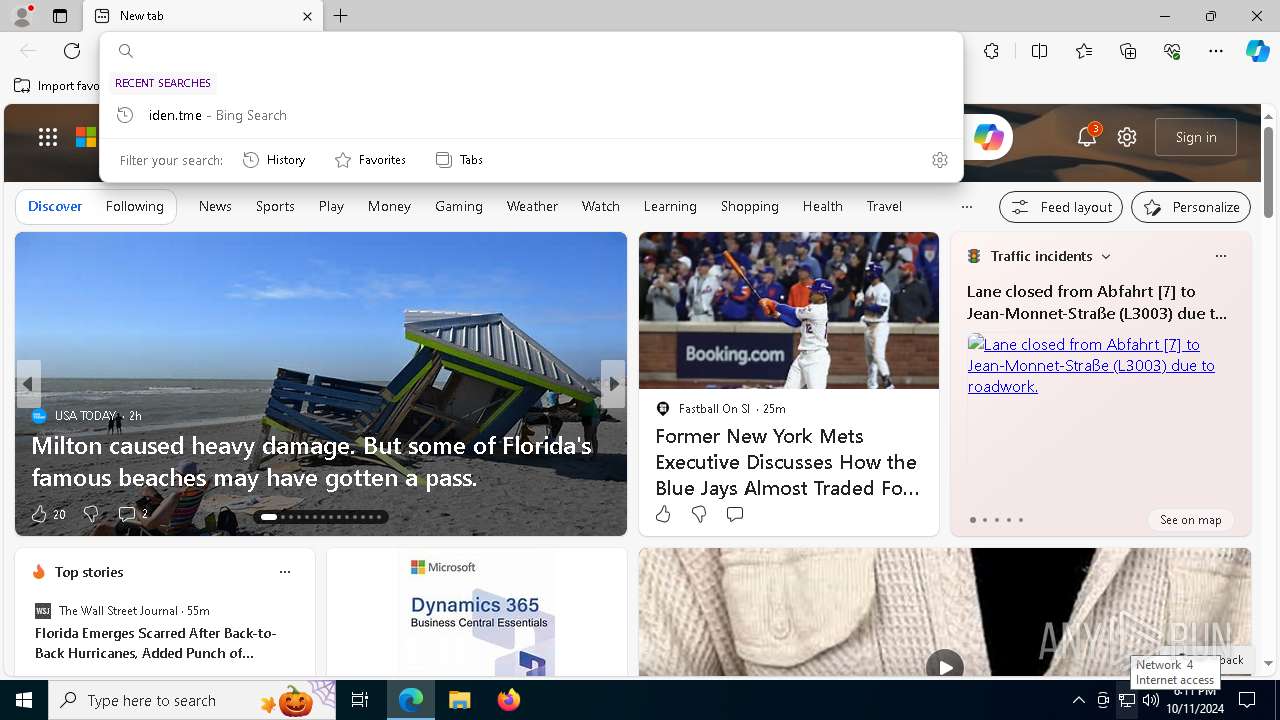Viewport: 1280px width, 720px height.
Task: Click the Sign in button
Action: 1196,137
